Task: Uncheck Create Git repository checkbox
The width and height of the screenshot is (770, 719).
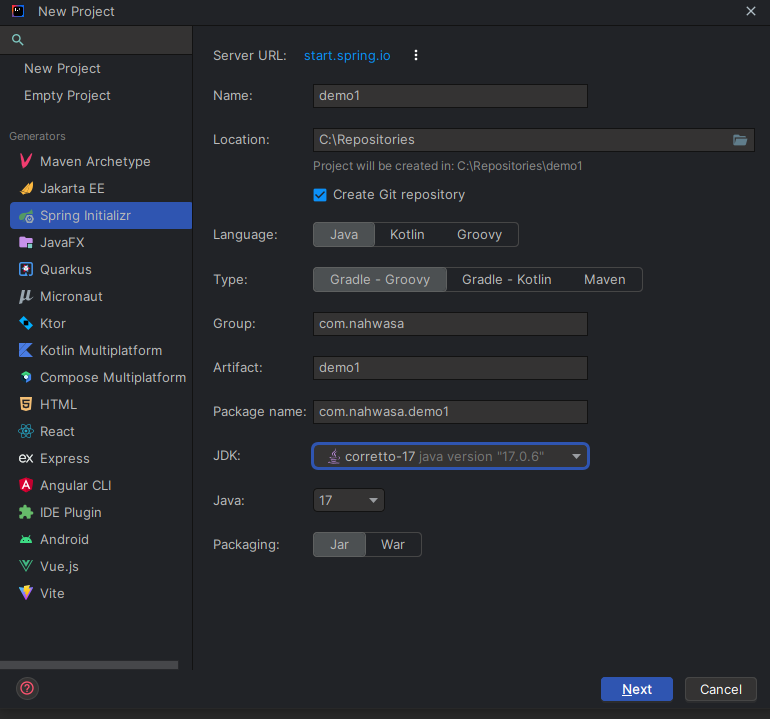Action: (320, 195)
